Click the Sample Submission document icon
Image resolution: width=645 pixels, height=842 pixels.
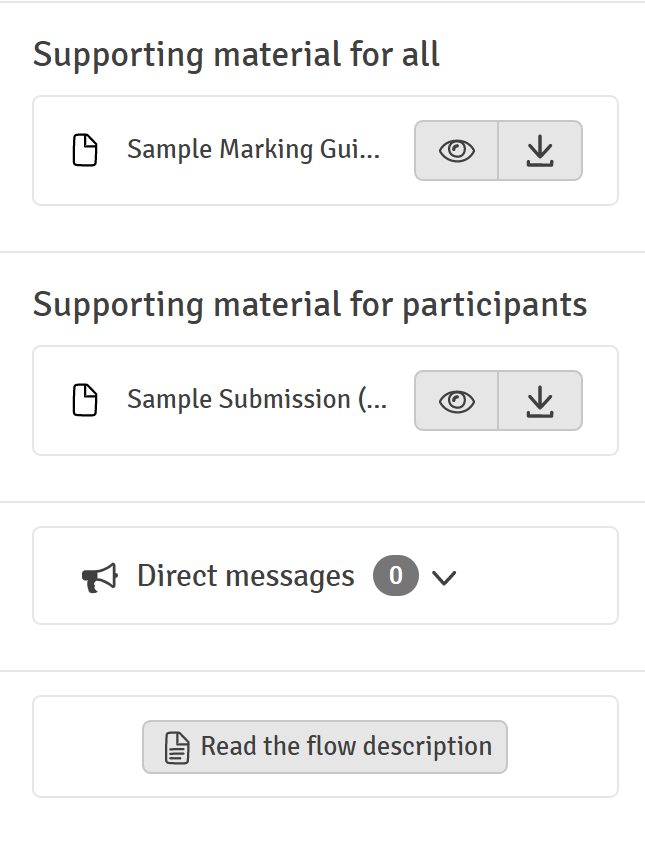[85, 400]
